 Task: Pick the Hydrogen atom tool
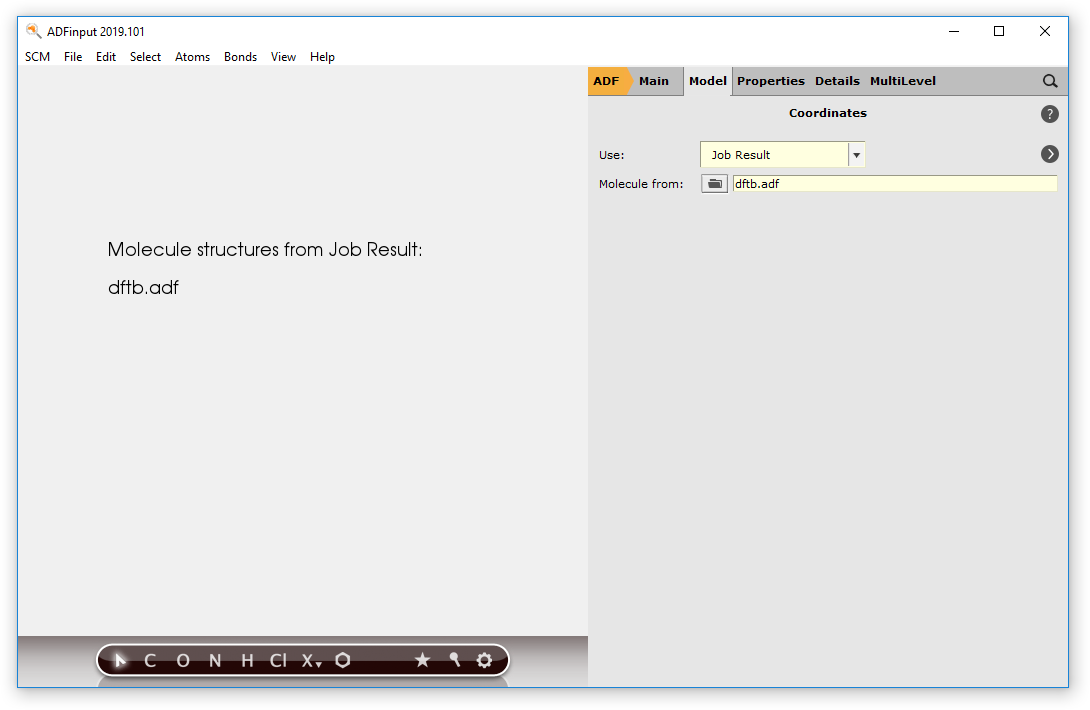(x=245, y=660)
